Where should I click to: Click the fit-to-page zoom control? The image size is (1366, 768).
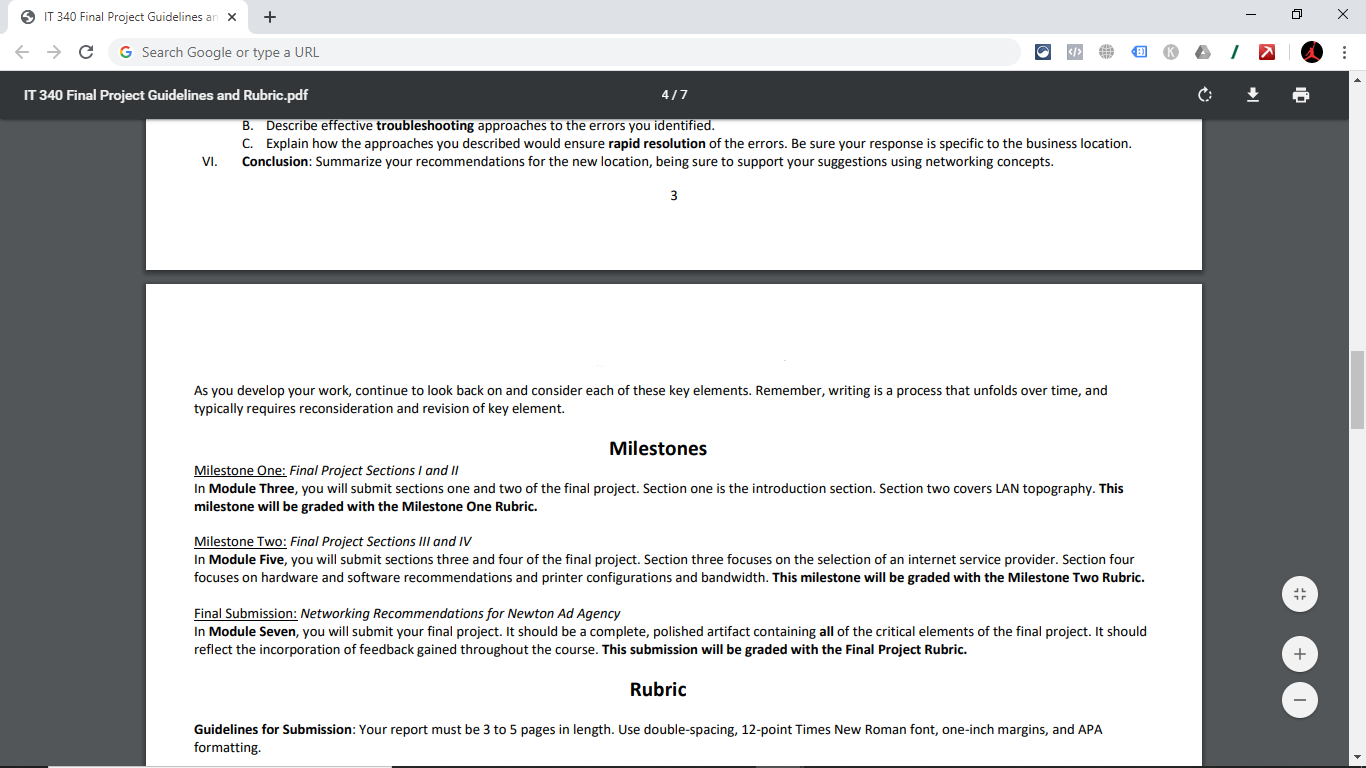(x=1299, y=593)
